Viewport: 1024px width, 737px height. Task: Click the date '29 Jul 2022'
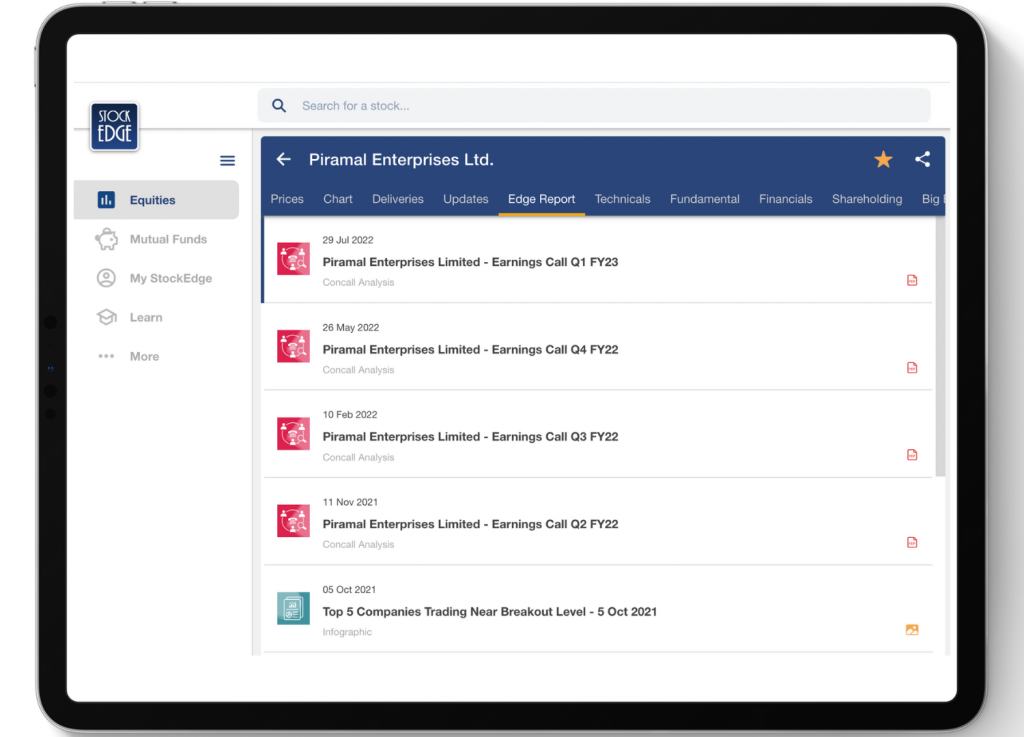point(348,240)
